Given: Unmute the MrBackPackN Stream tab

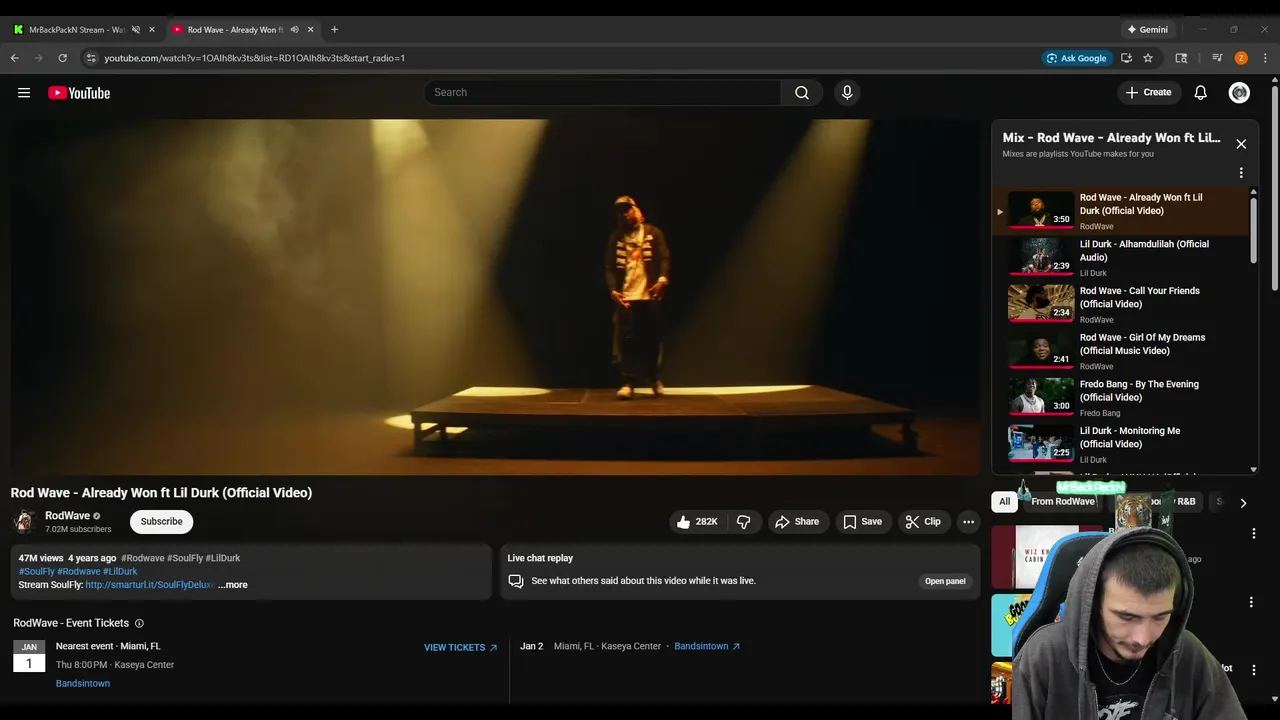Looking at the screenshot, I should [x=136, y=30].
